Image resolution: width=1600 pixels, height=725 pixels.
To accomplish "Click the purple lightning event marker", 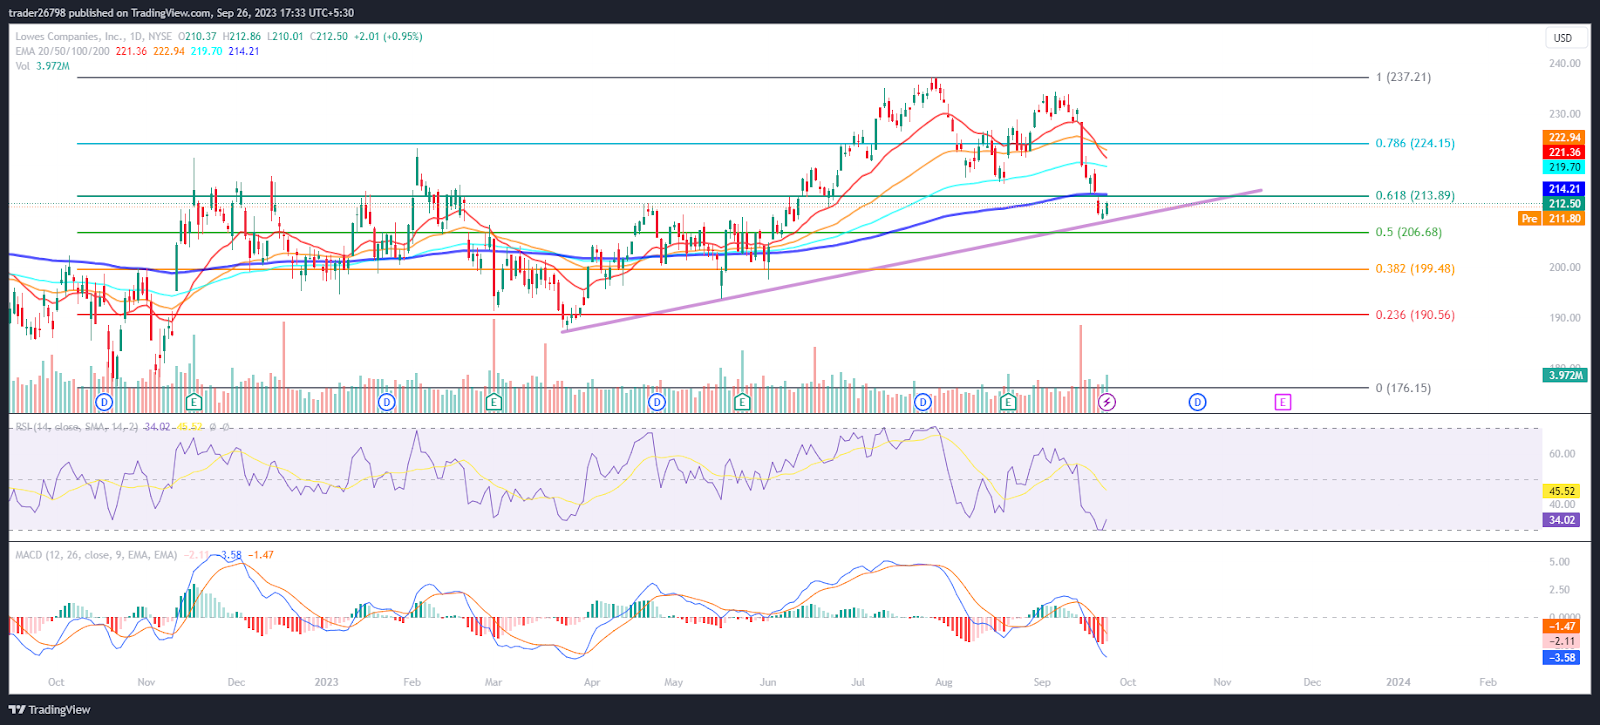I will pyautogui.click(x=1107, y=402).
